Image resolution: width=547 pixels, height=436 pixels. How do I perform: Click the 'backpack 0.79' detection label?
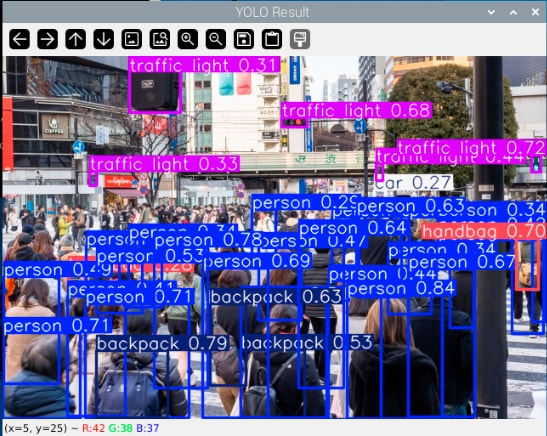point(163,344)
